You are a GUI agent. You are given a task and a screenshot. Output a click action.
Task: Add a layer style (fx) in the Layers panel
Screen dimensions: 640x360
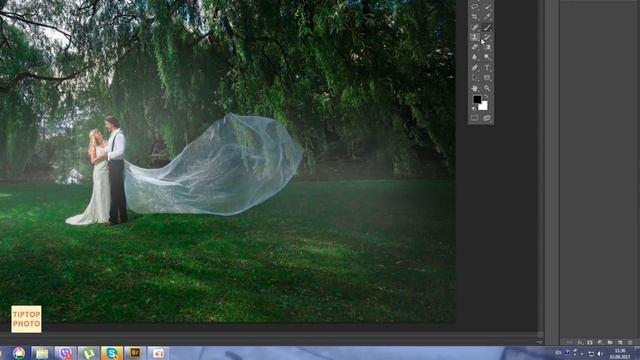click(x=580, y=342)
